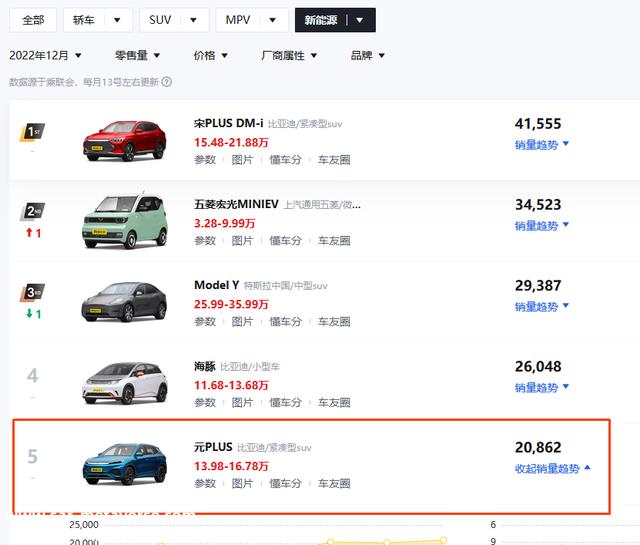
Task: Click 图片 under 宋PLUS DM-i
Action: coord(242,160)
